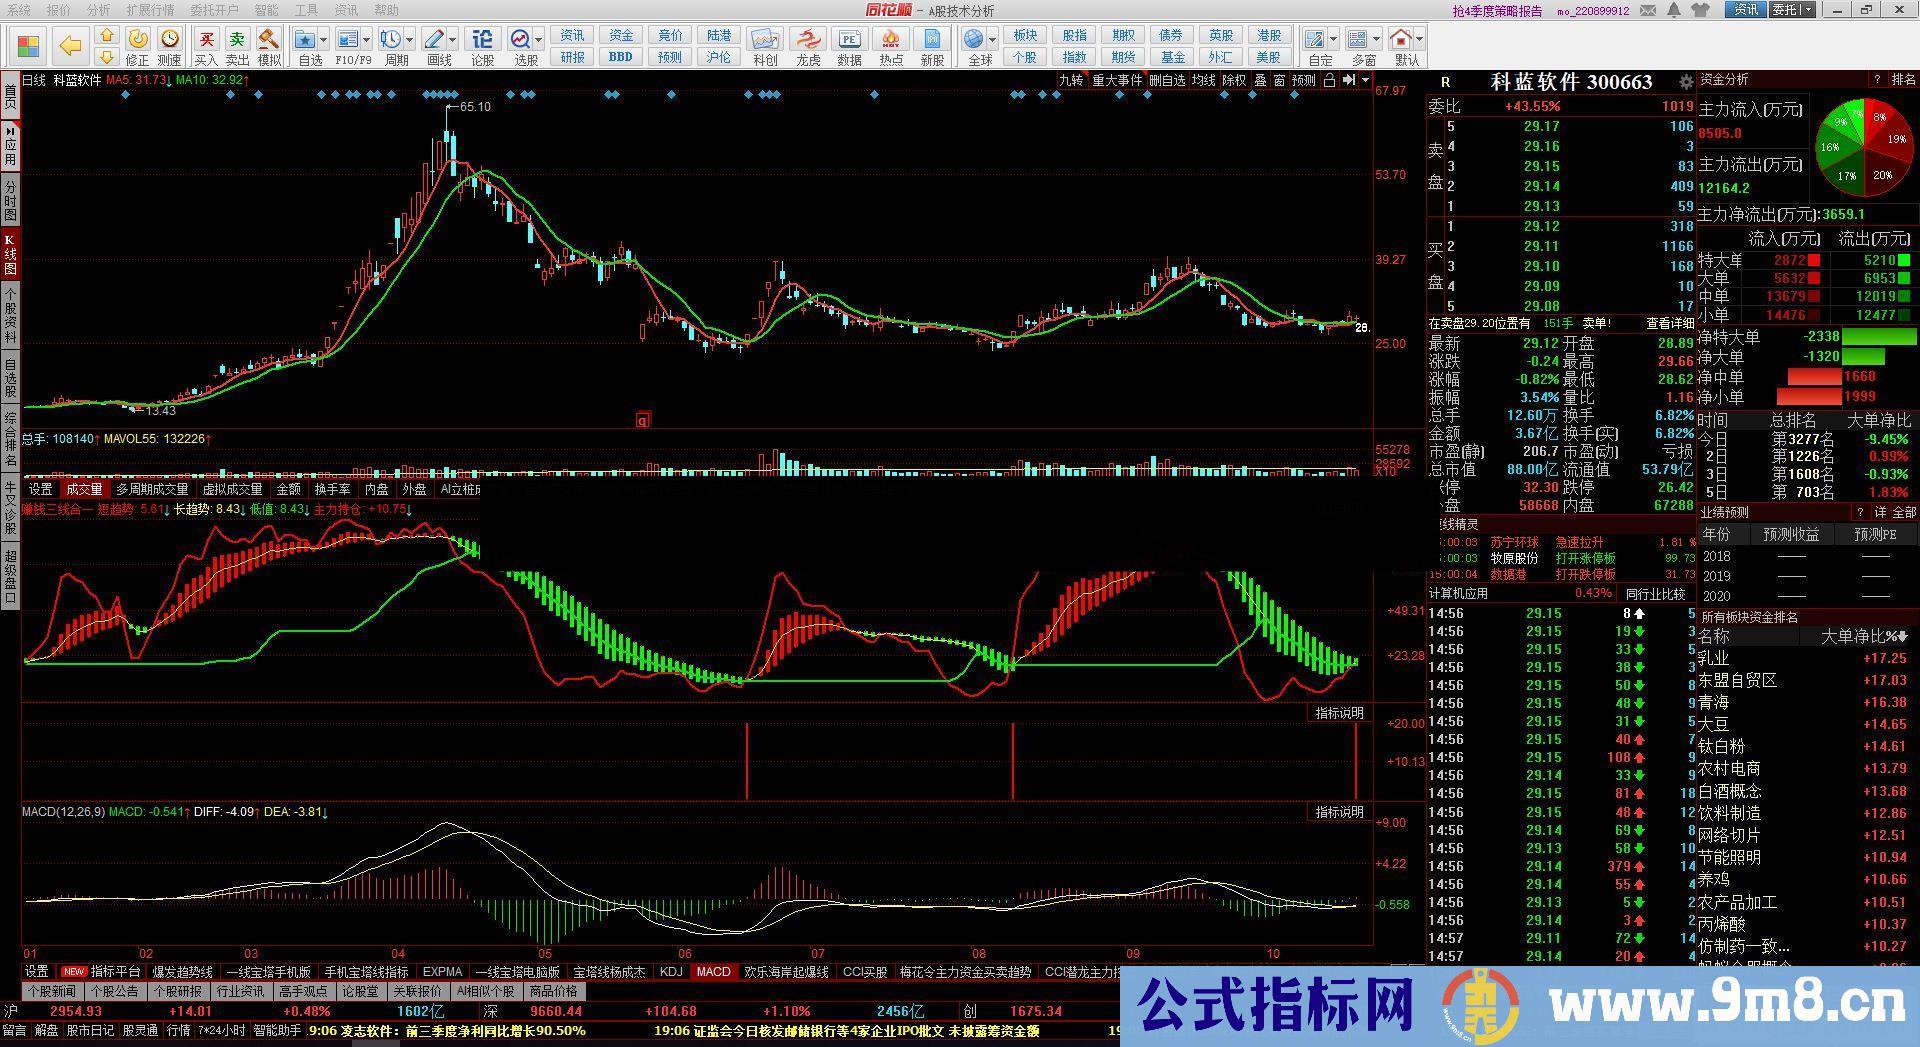Click the 买入 buy icon
This screenshot has width=1920, height=1047.
206,40
